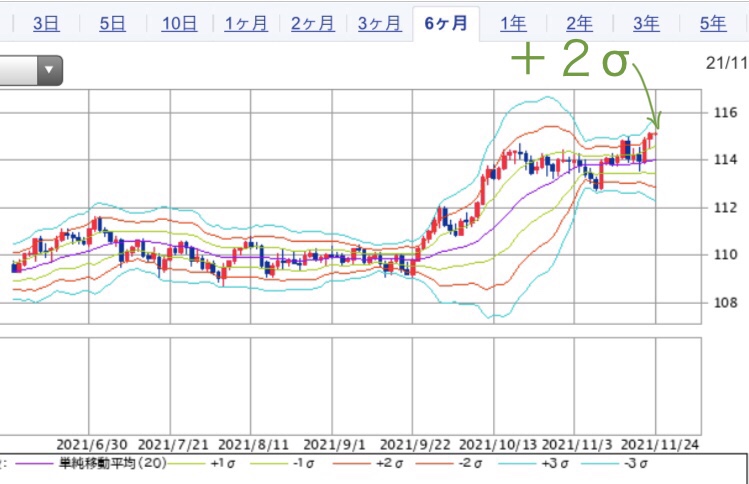The image size is (749, 484).
Task: Click the 2021/11/24 date label
Action: (660, 445)
